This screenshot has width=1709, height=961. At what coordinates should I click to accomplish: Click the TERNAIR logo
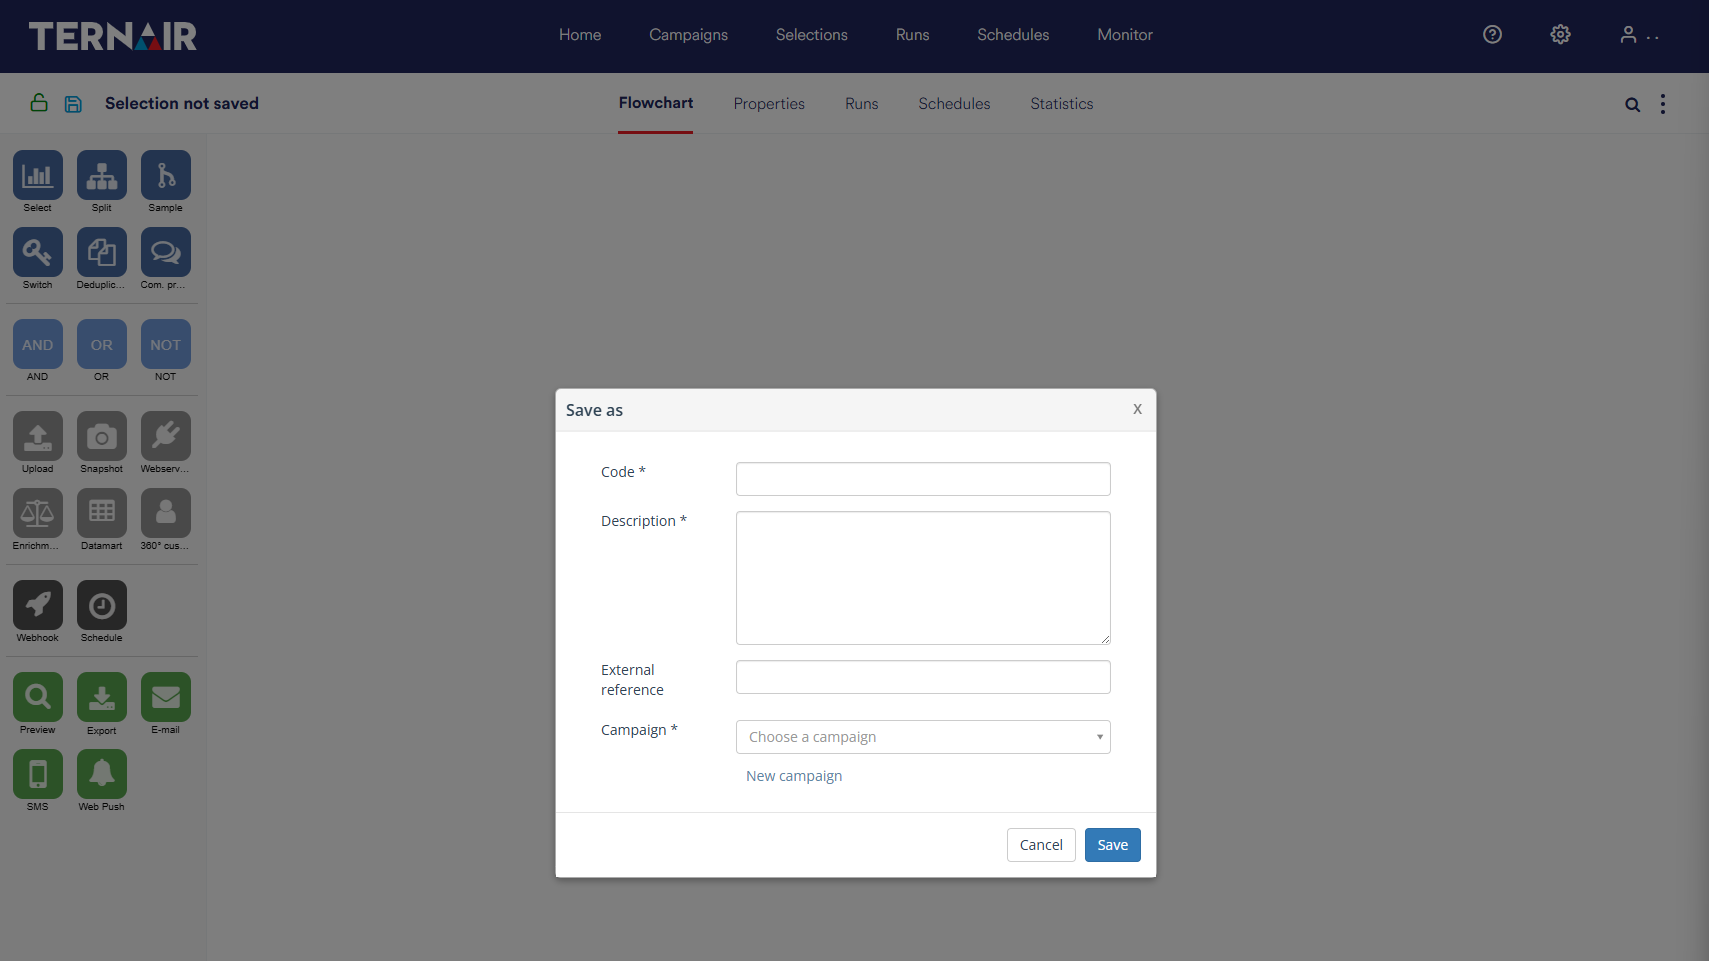pyautogui.click(x=113, y=36)
